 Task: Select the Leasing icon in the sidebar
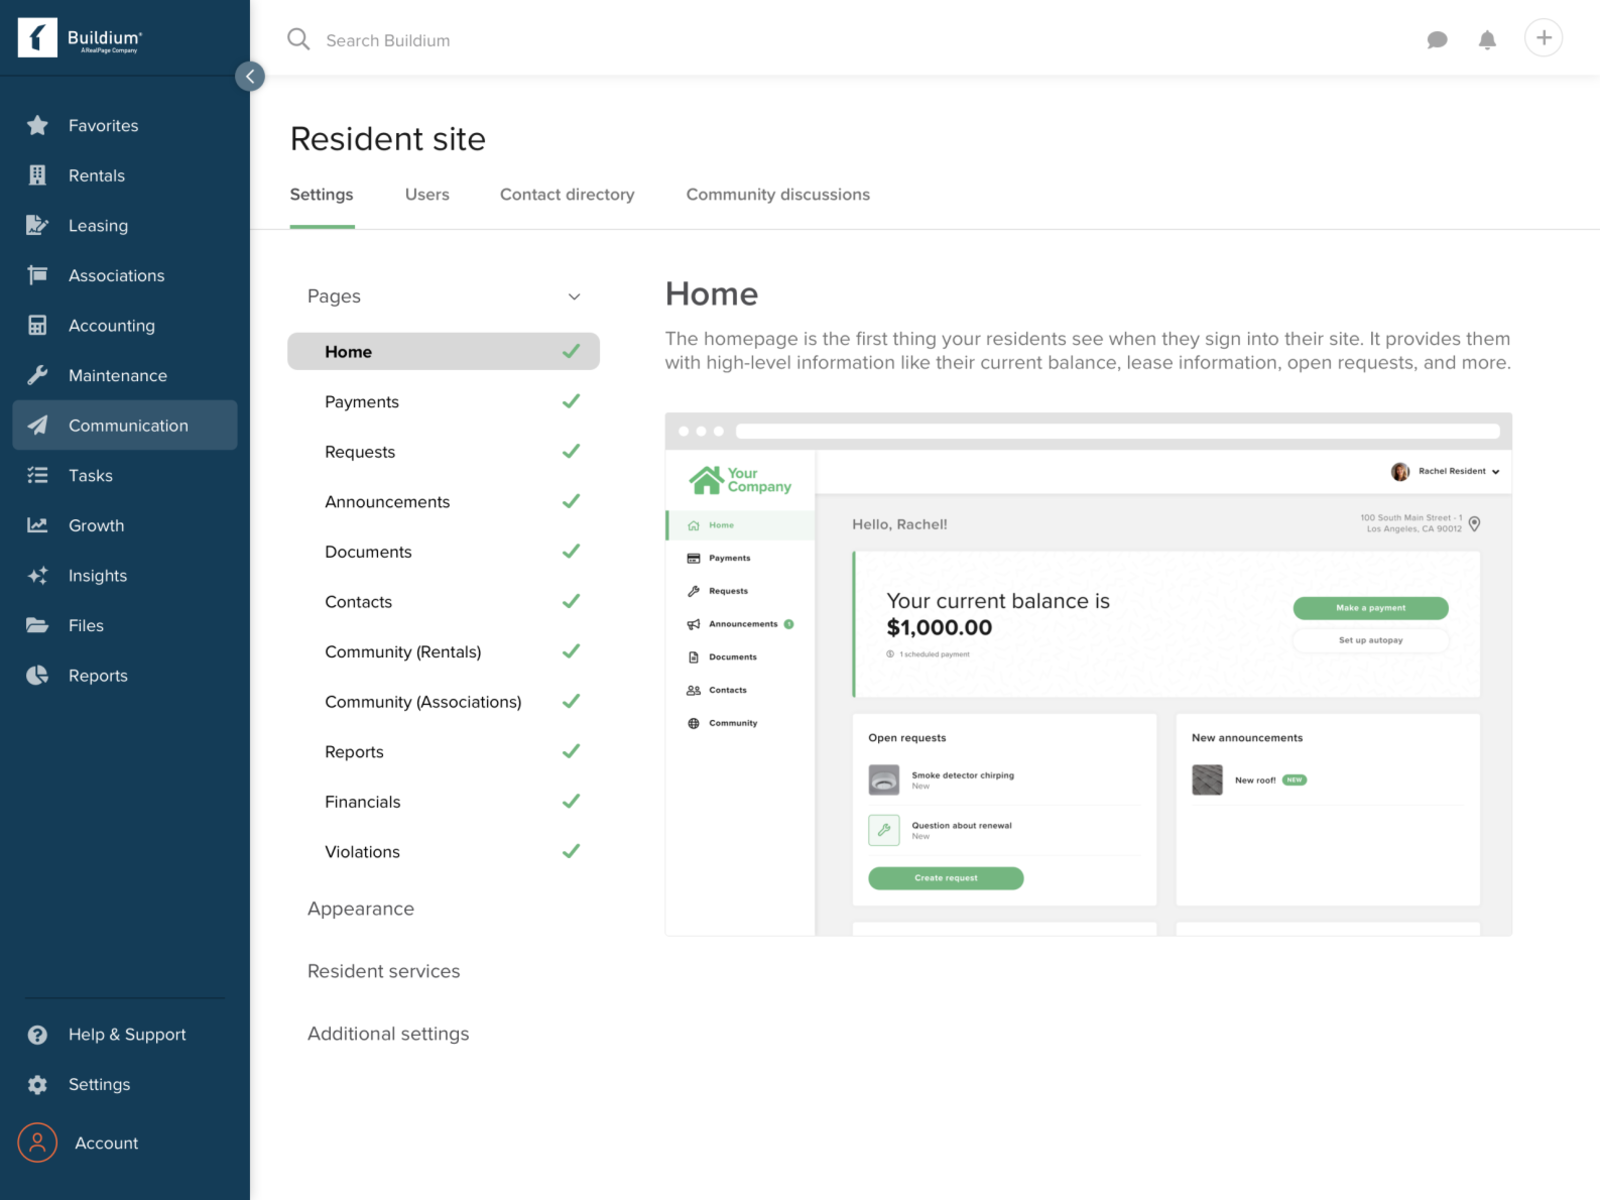click(x=37, y=225)
